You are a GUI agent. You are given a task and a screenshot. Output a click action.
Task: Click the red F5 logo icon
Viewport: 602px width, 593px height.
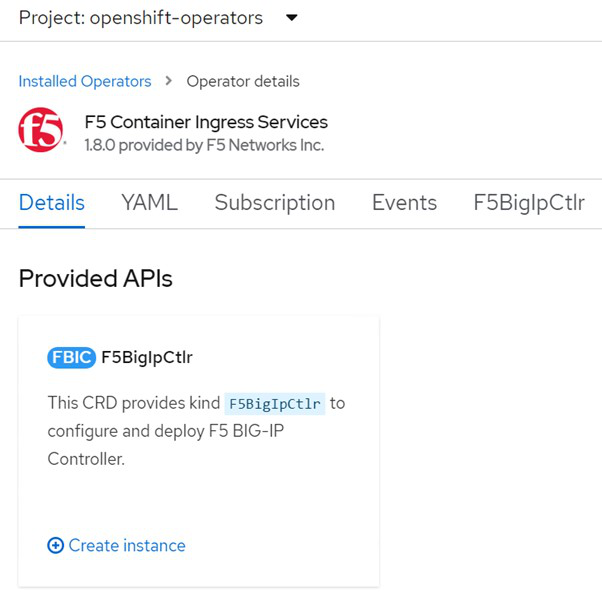pyautogui.click(x=41, y=132)
